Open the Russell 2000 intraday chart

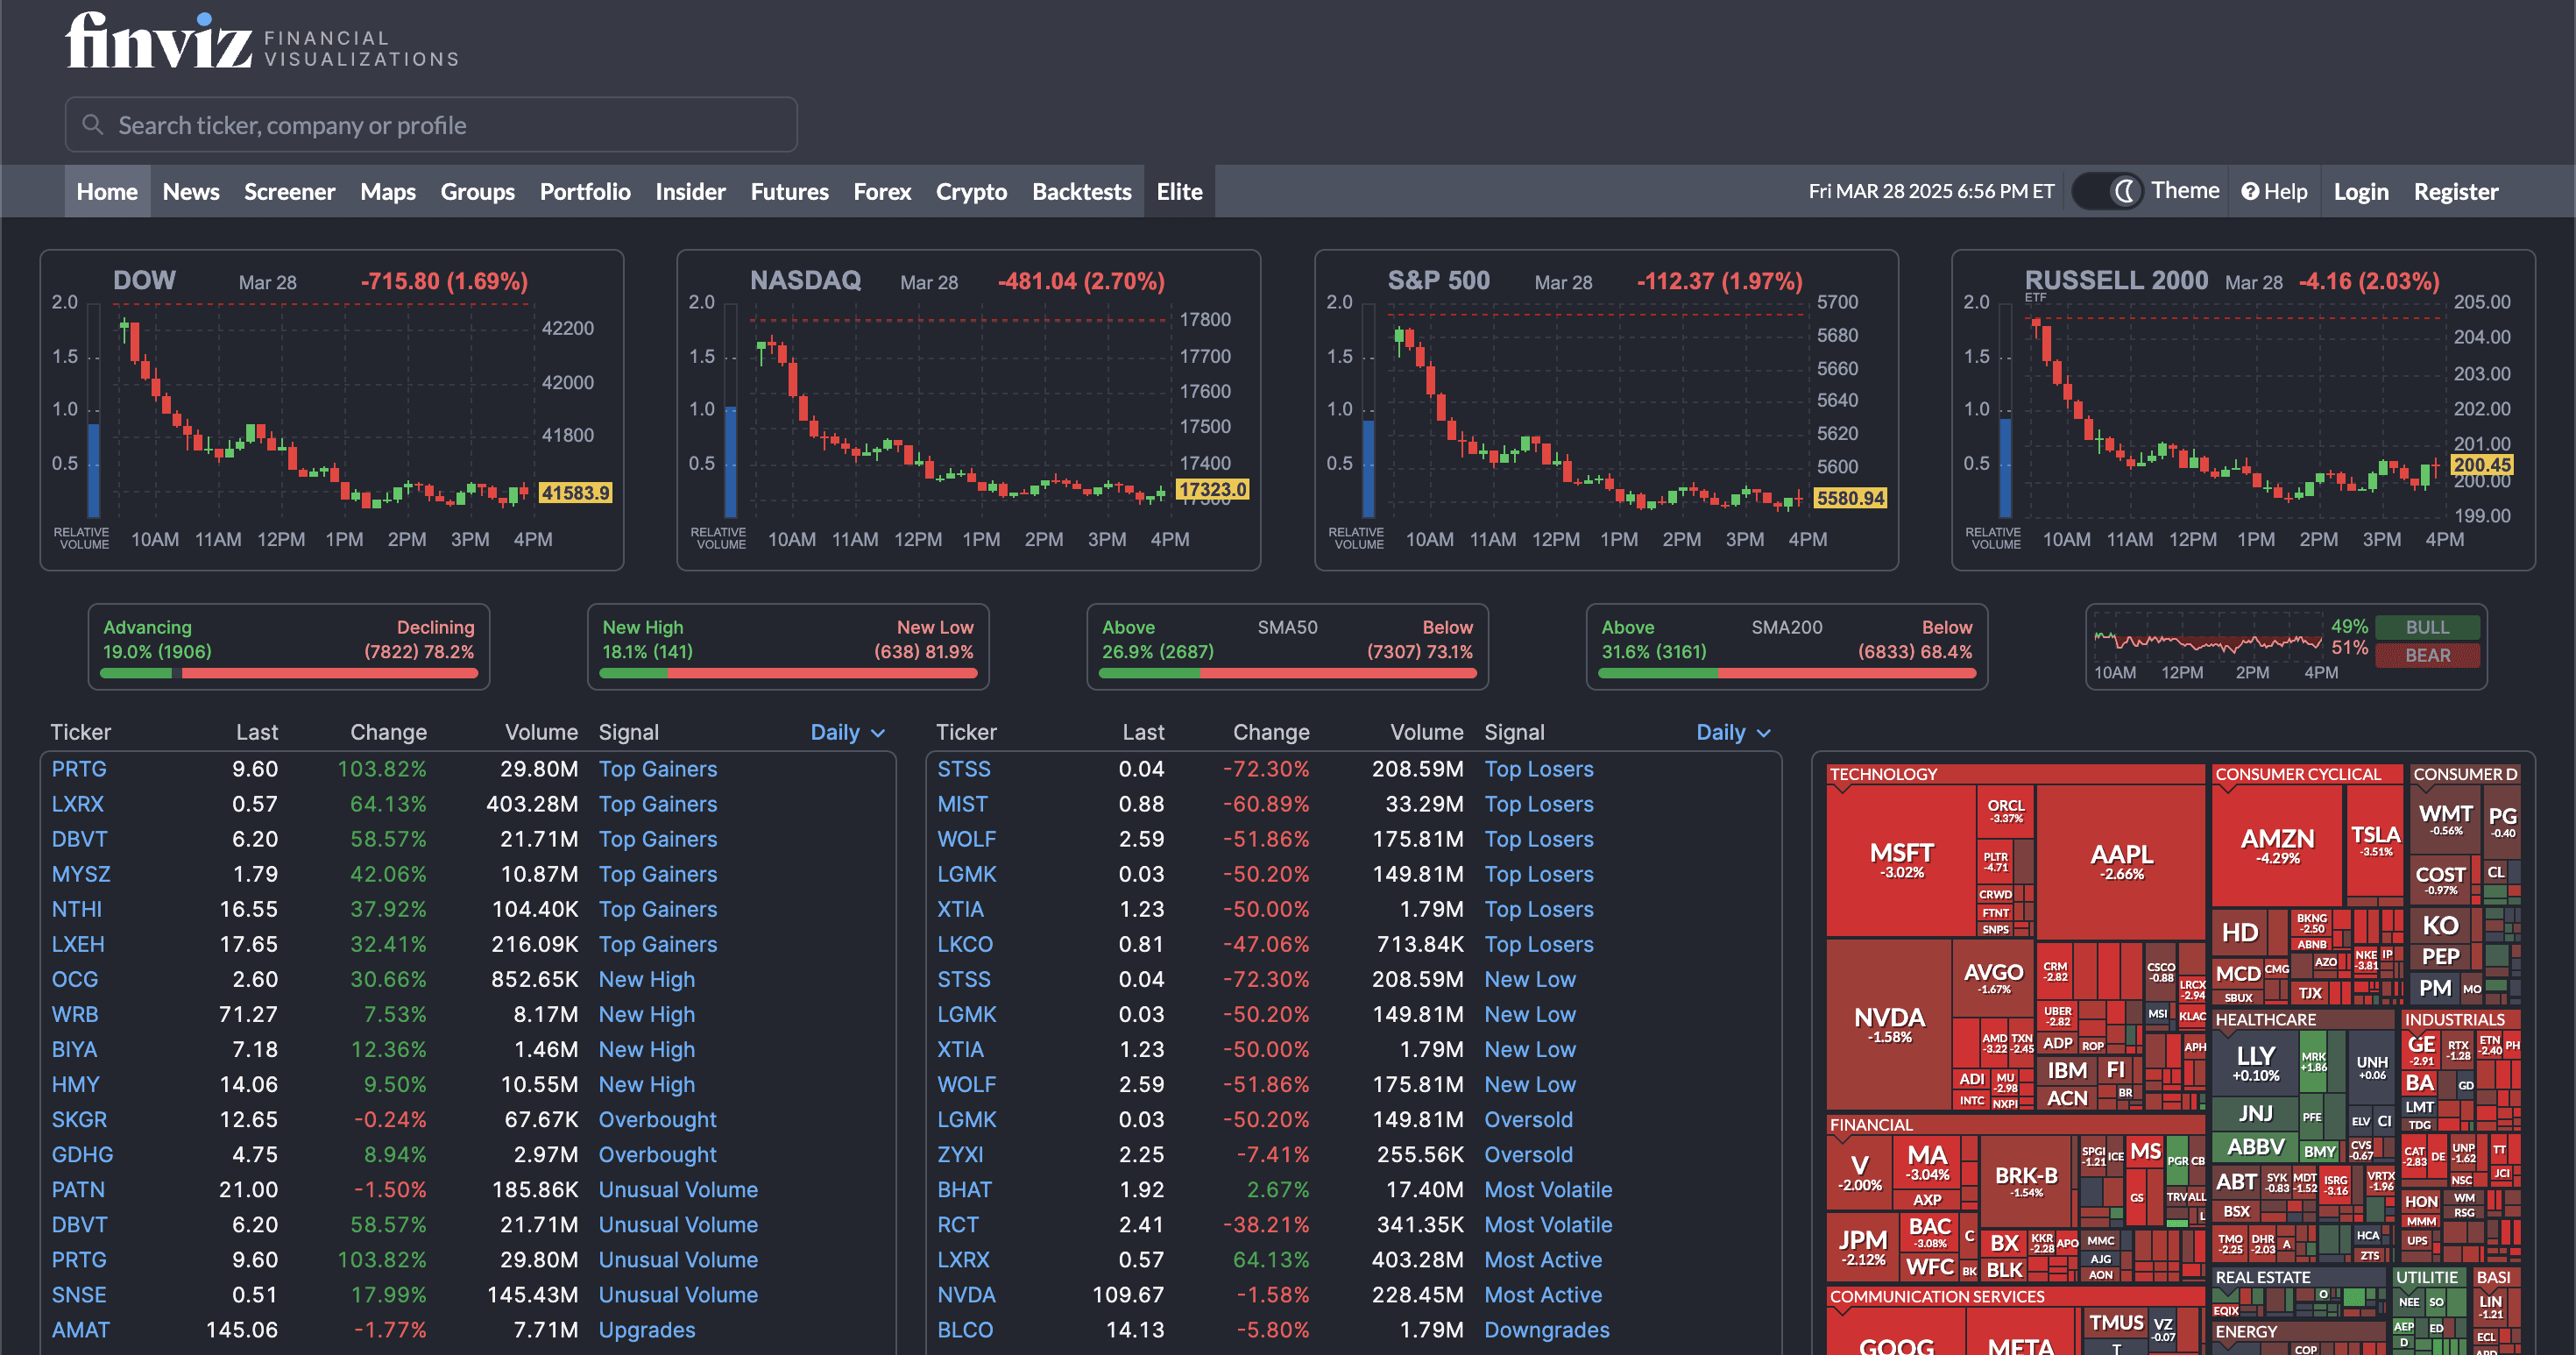[x=2243, y=410]
